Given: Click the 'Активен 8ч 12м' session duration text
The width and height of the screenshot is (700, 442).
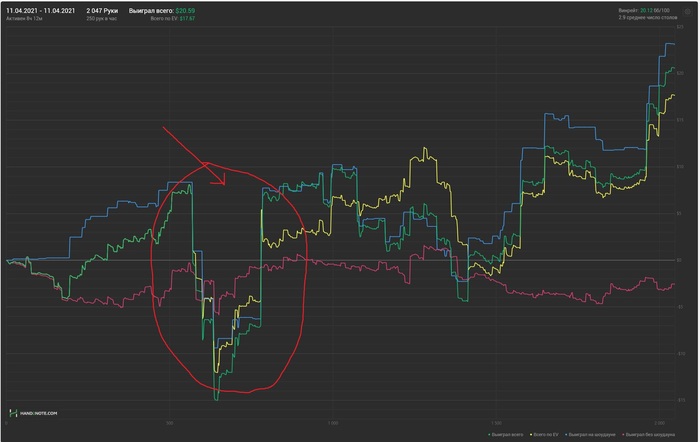Looking at the screenshot, I should click(24, 19).
